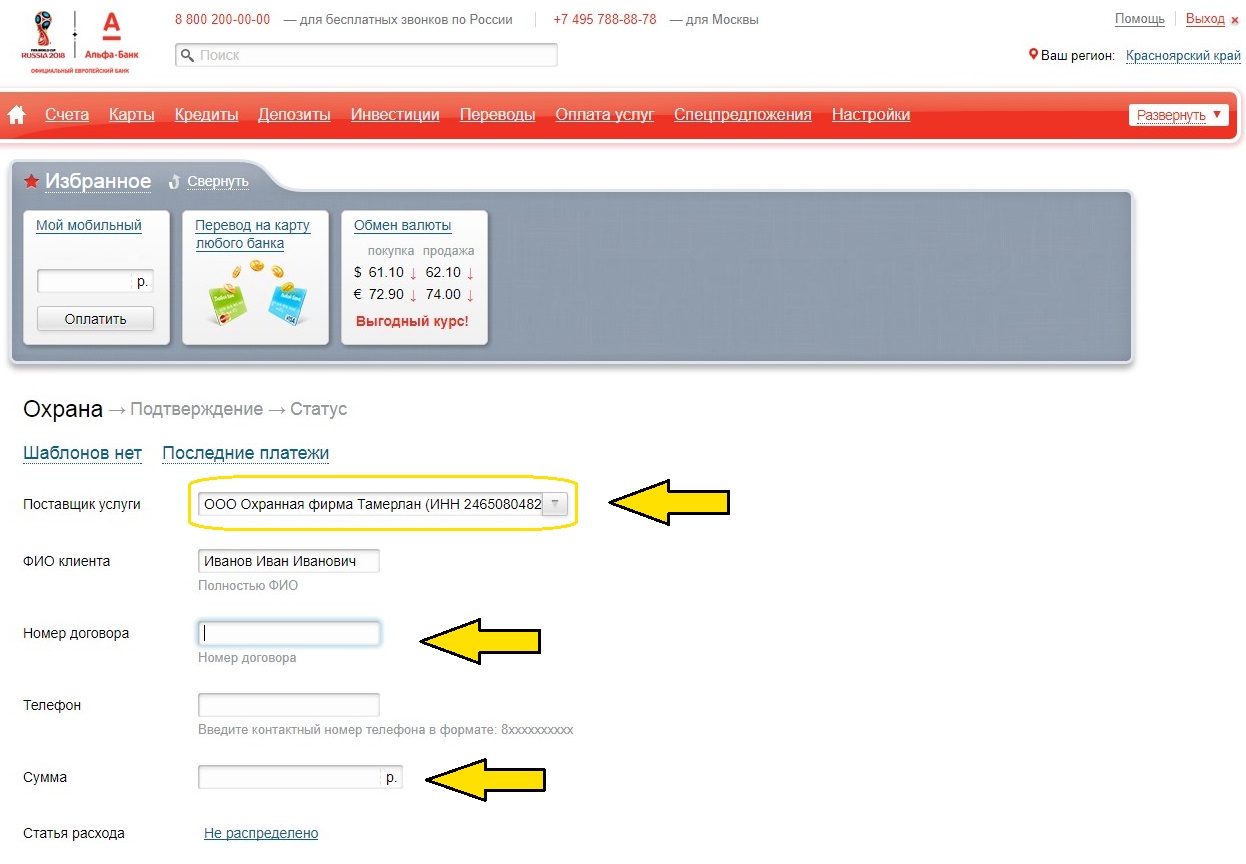This screenshot has height=864, width=1246.
Task: Click the red star Favorites icon
Action: pyautogui.click(x=31, y=181)
